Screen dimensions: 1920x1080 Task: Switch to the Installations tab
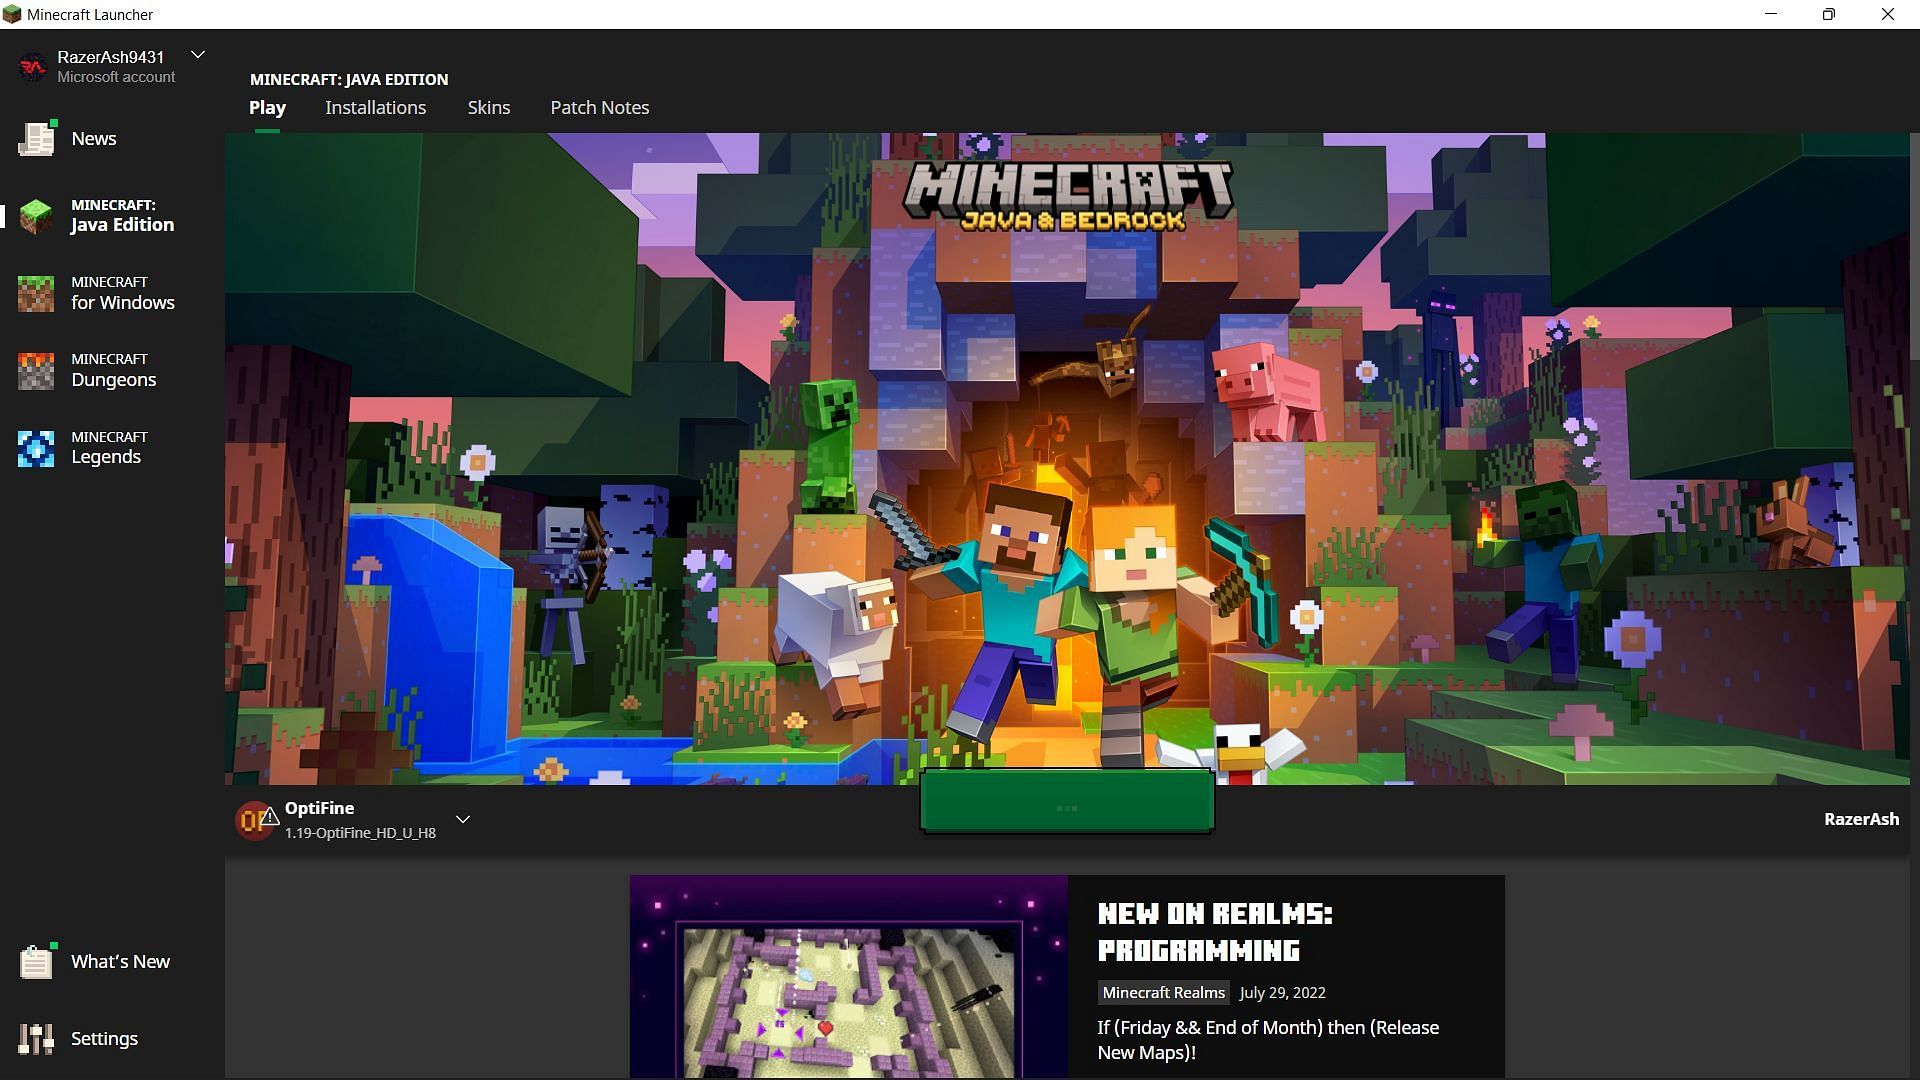point(375,107)
